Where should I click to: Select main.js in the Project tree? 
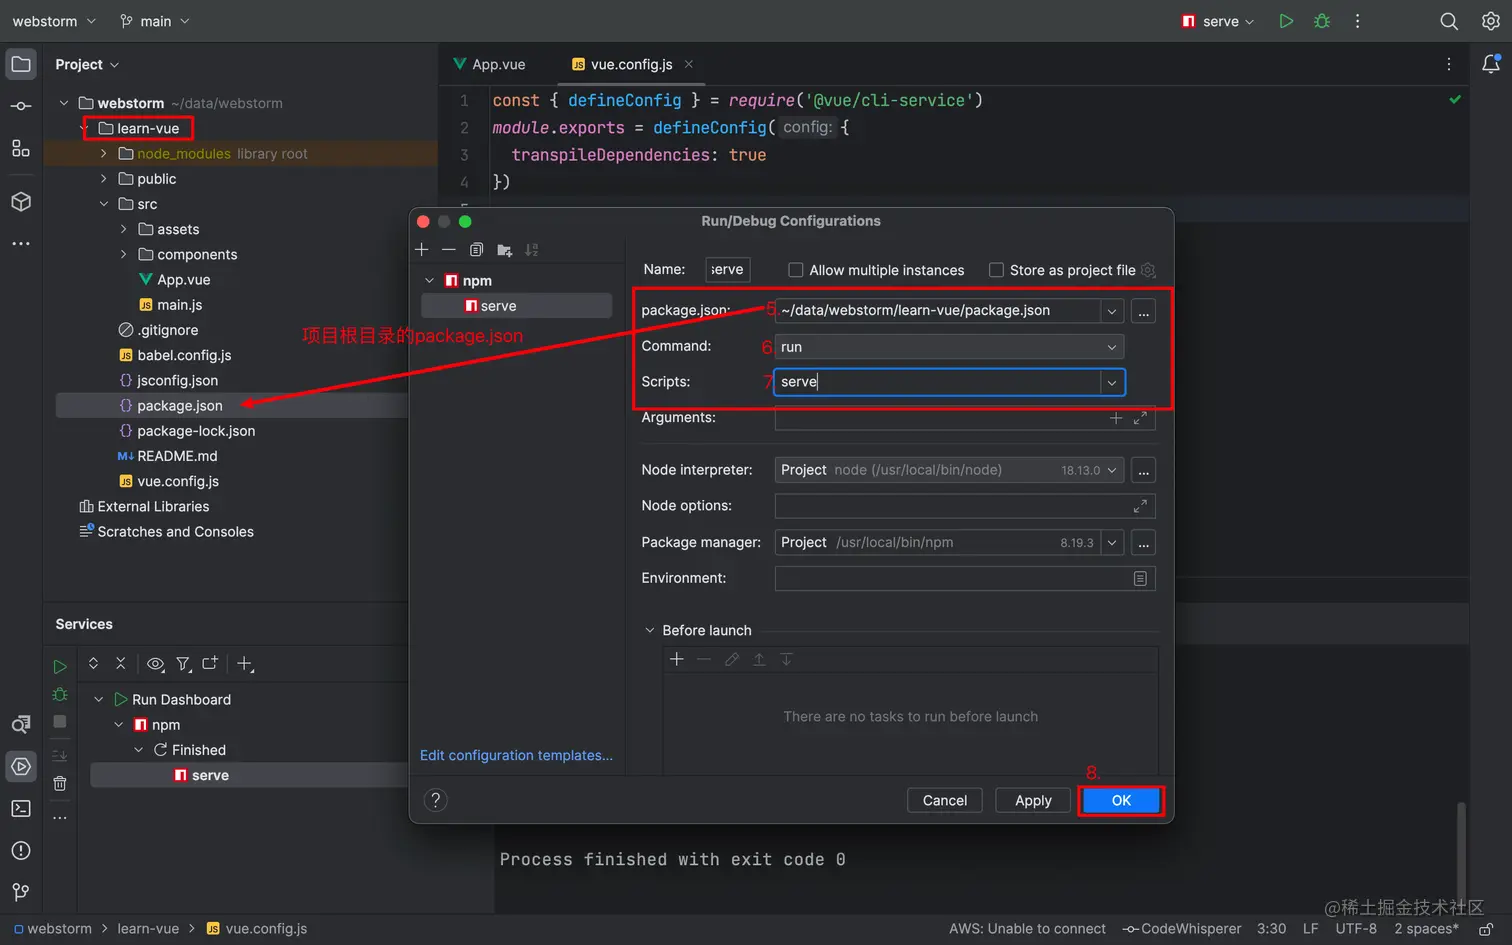coord(180,305)
